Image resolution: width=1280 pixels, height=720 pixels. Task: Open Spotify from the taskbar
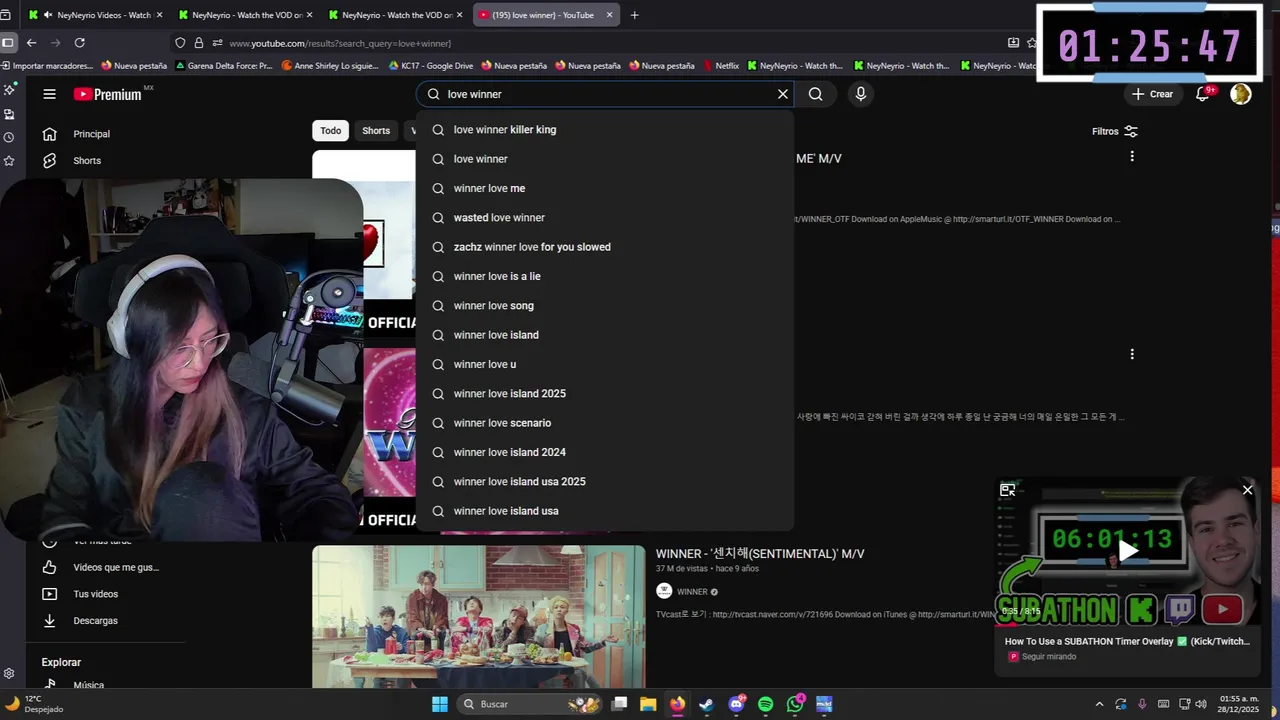pyautogui.click(x=766, y=704)
